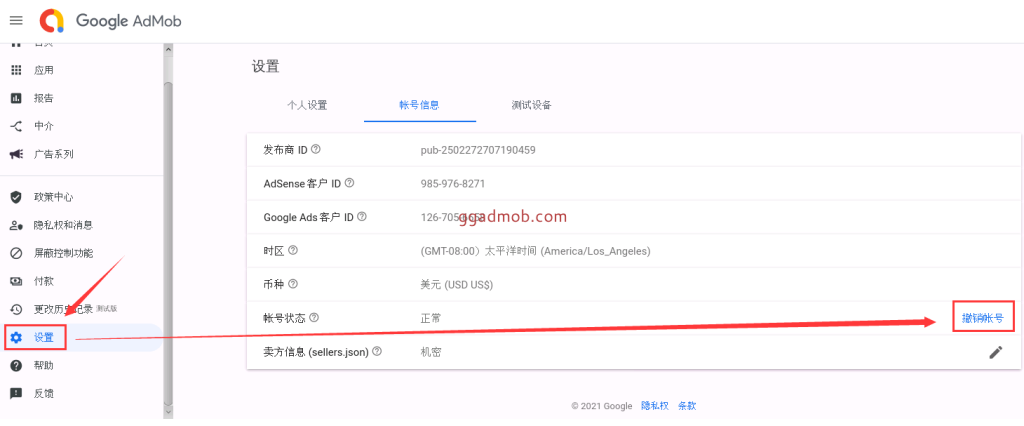Open the 隐私权 footer link
Image resolution: width=1024 pixels, height=426 pixels.
[x=654, y=406]
